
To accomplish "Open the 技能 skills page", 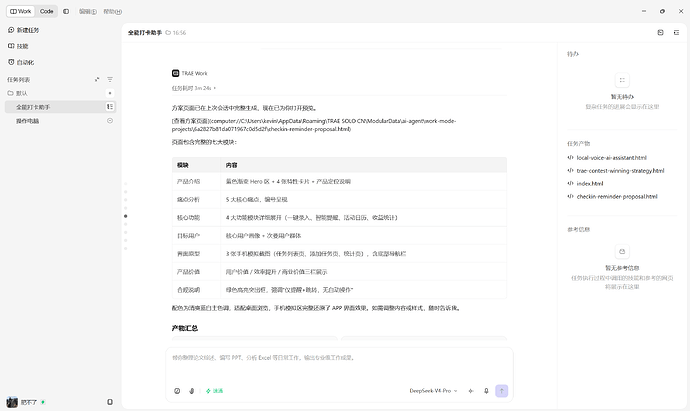I will pos(18,46).
